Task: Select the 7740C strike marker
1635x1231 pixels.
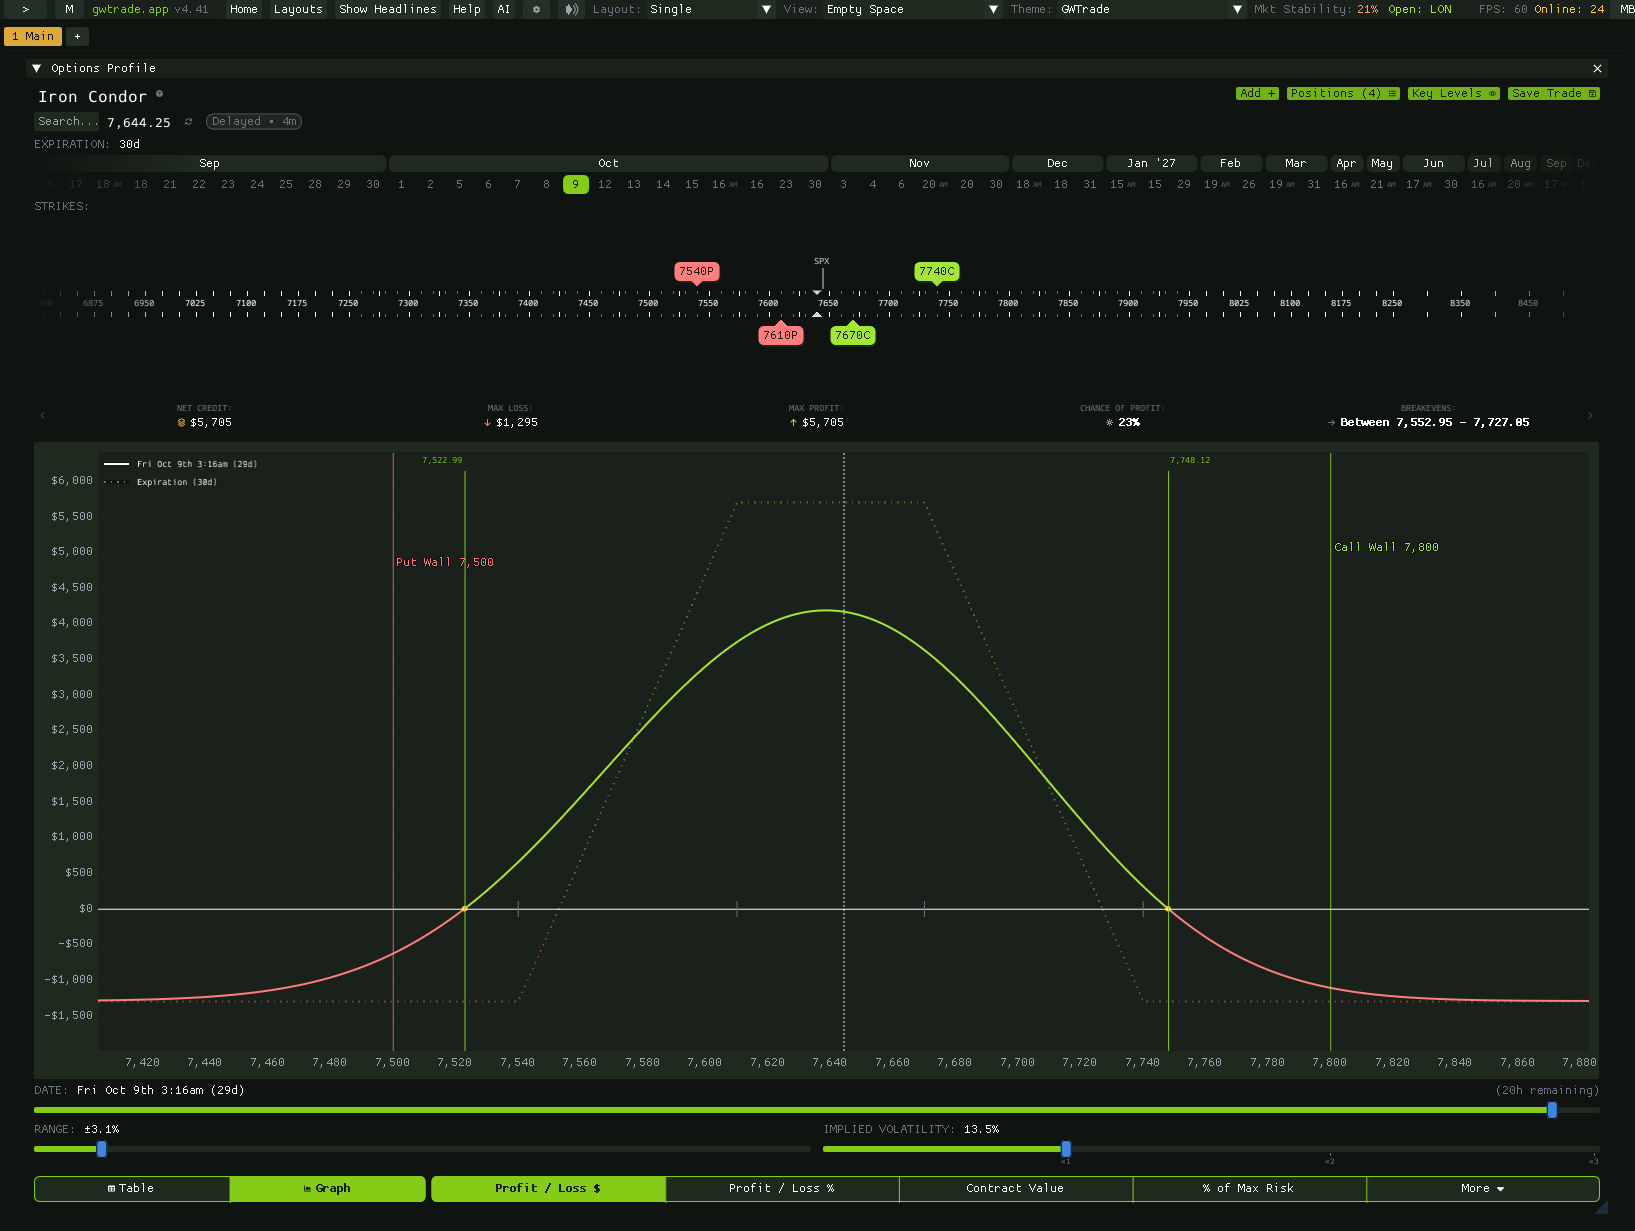Action: 937,271
